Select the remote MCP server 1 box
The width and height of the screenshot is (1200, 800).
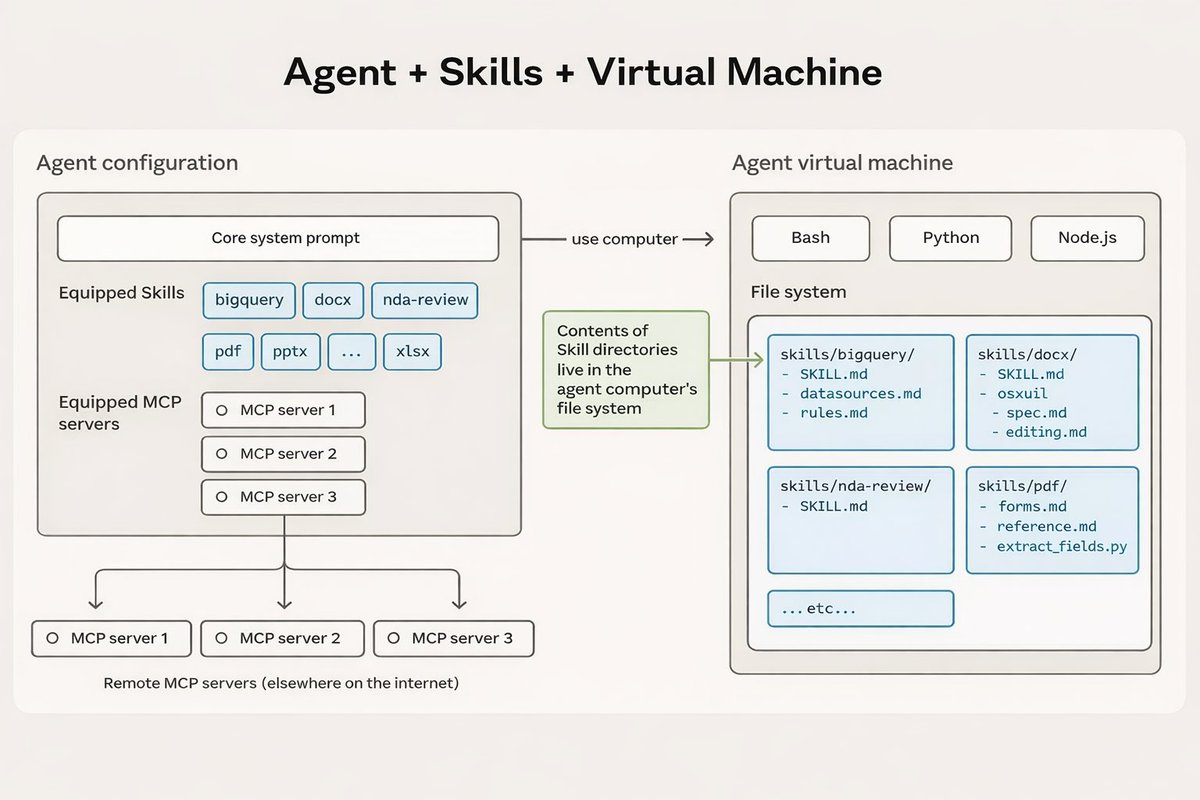pos(111,638)
